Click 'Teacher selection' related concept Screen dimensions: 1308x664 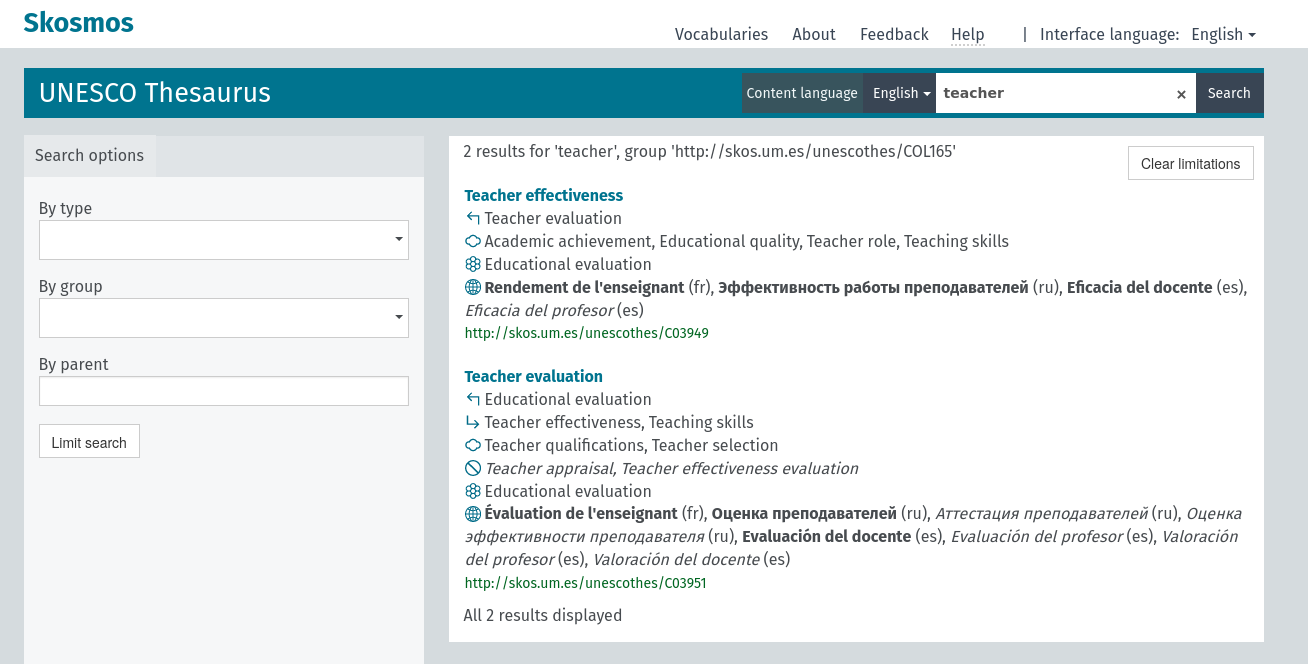[x=715, y=445]
